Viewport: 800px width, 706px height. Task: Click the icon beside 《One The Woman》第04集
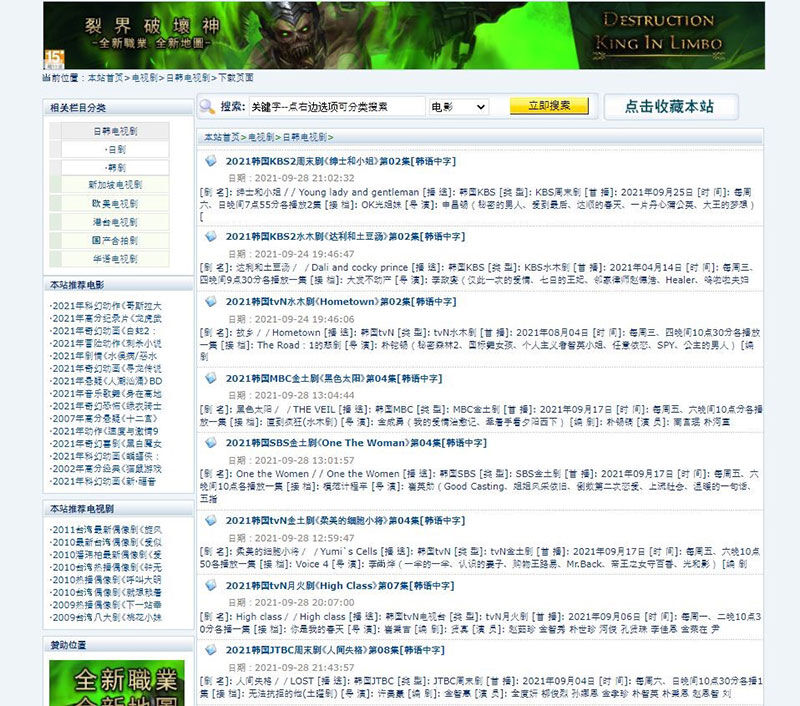pyautogui.click(x=212, y=444)
